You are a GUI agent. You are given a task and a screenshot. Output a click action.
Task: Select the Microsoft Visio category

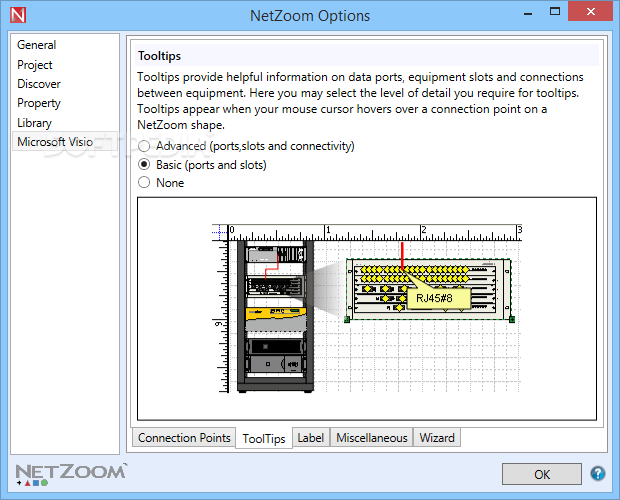(65, 141)
